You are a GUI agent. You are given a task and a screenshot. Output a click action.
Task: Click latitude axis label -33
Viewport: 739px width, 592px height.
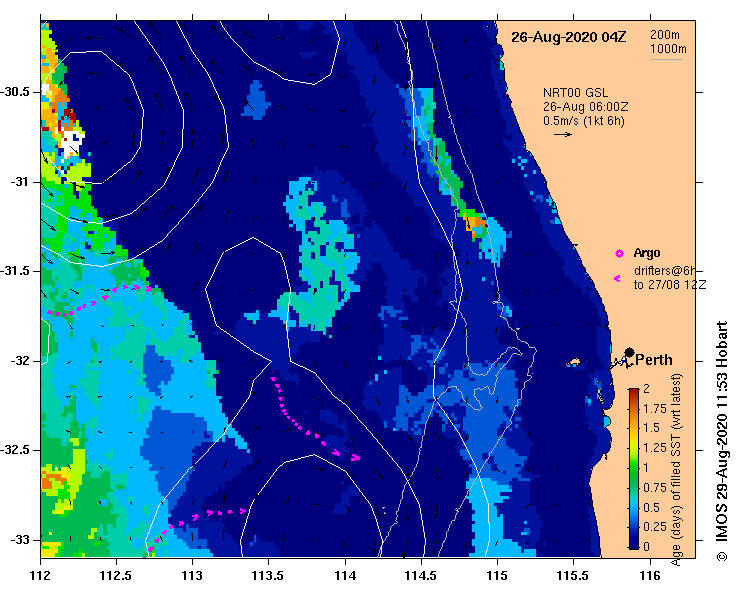(x=19, y=540)
